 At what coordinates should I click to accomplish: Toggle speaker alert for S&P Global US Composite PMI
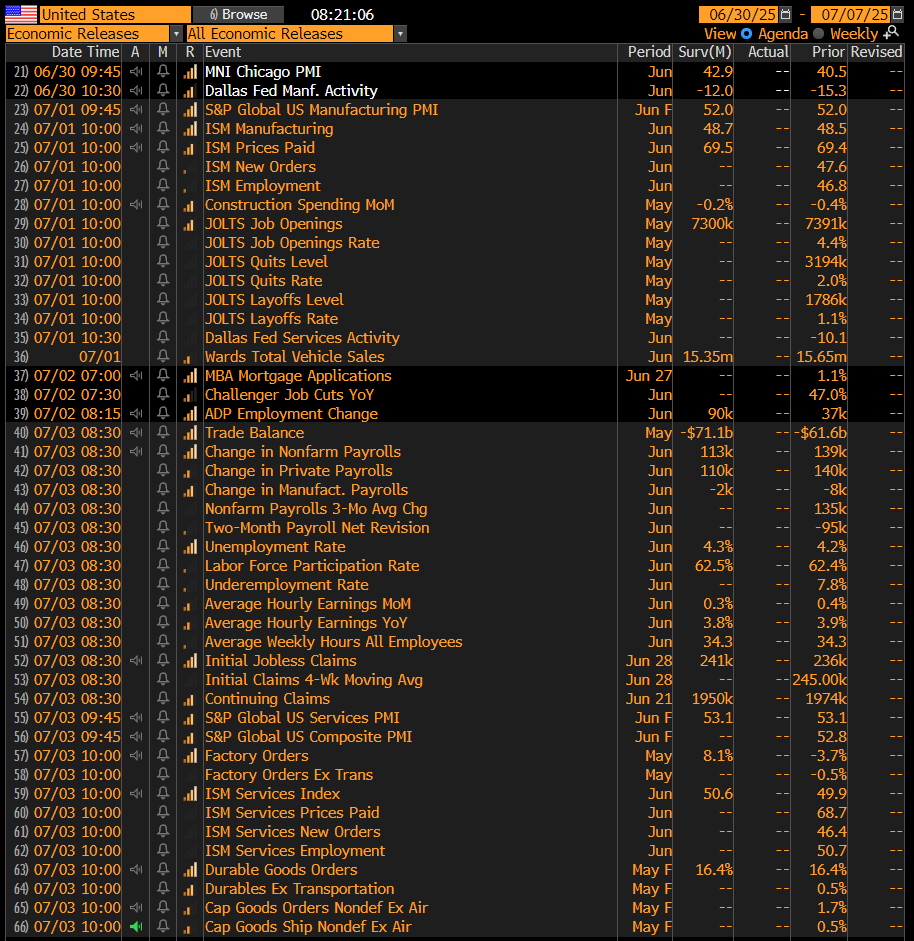[x=136, y=736]
